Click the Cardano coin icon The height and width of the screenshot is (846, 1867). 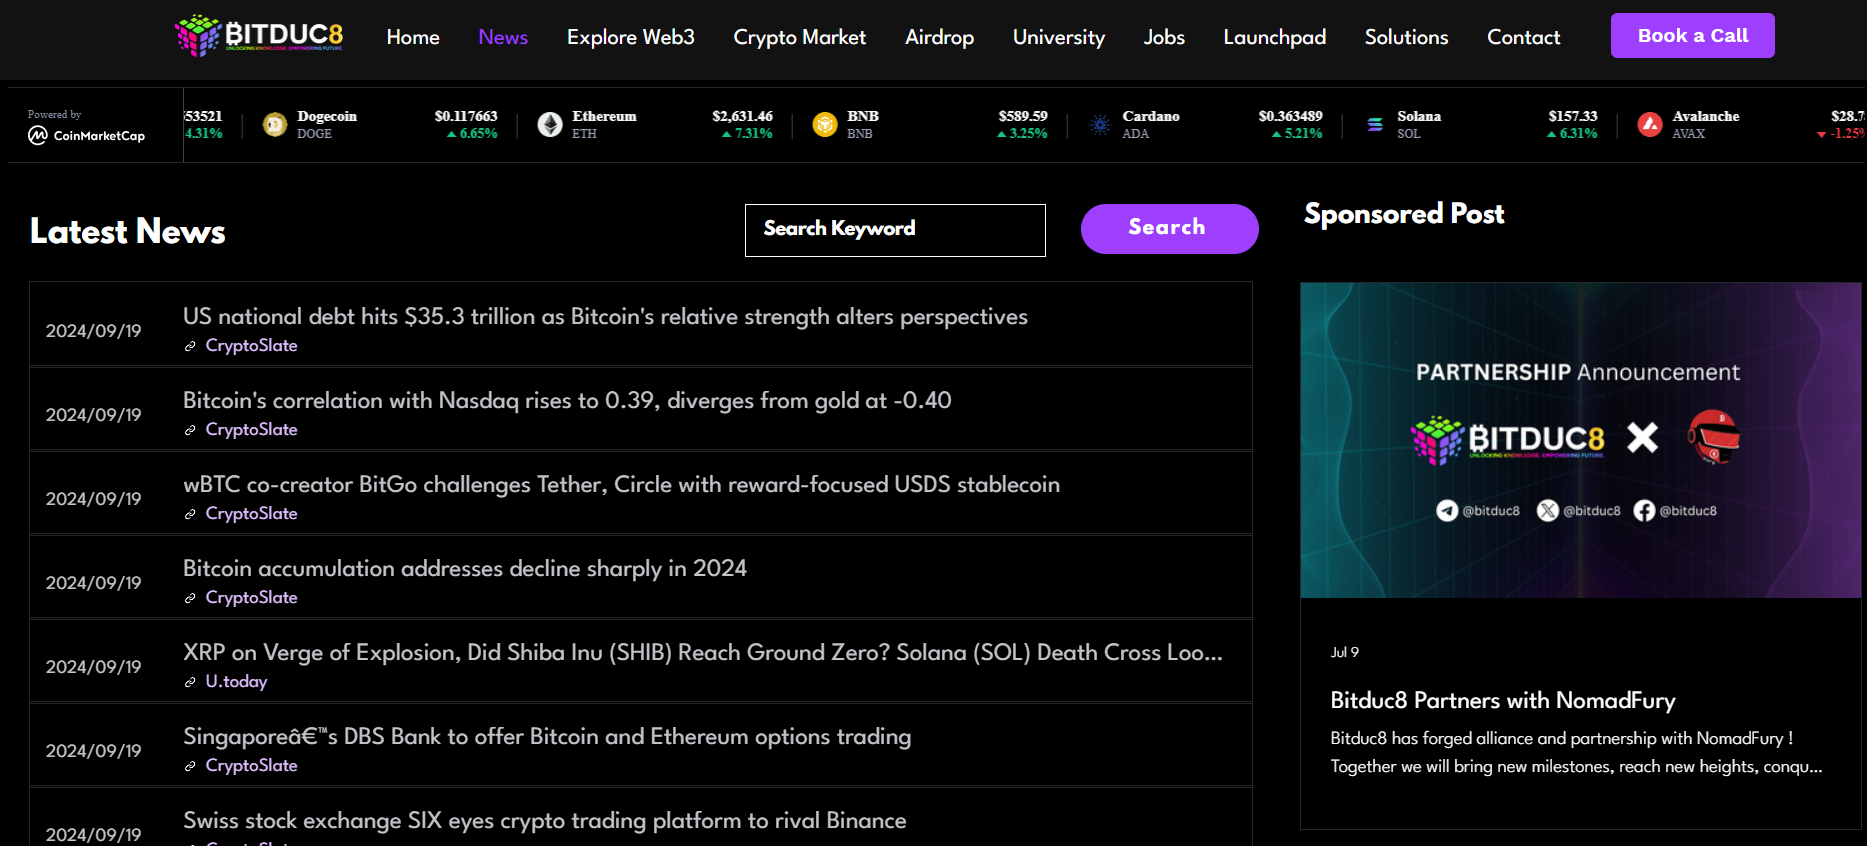coord(1100,125)
